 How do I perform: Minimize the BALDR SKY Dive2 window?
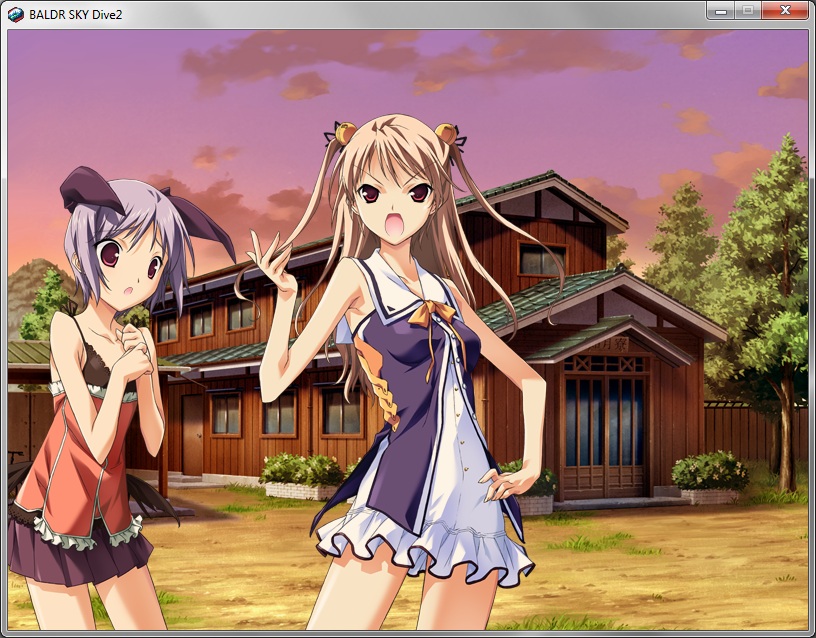[x=721, y=10]
